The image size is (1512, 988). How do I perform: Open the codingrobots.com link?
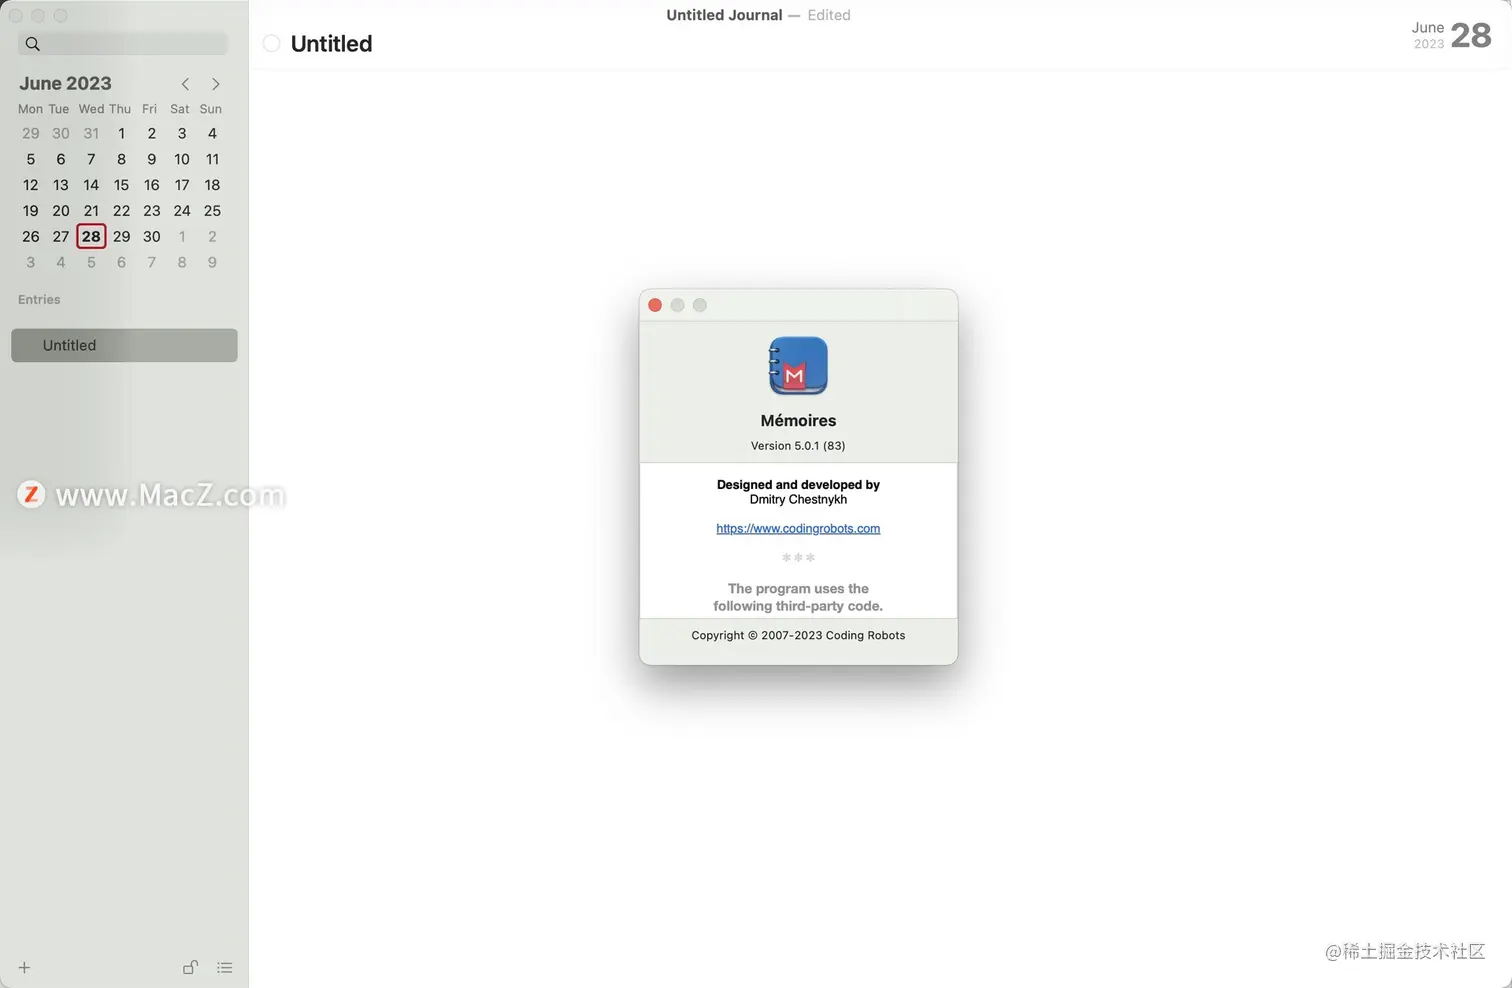(798, 528)
